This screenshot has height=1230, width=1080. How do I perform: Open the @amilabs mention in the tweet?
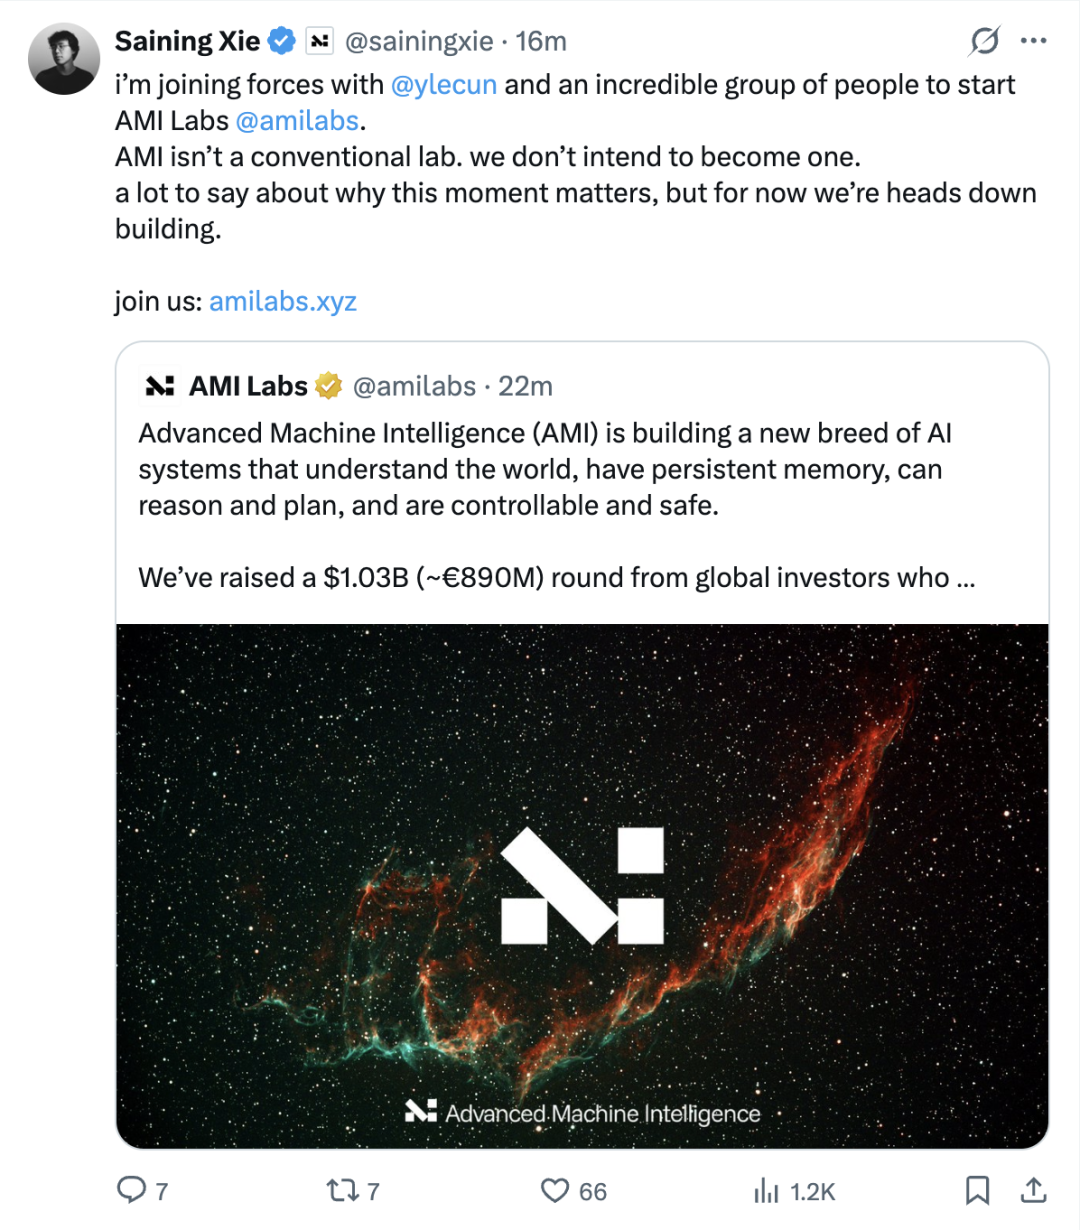pos(297,121)
